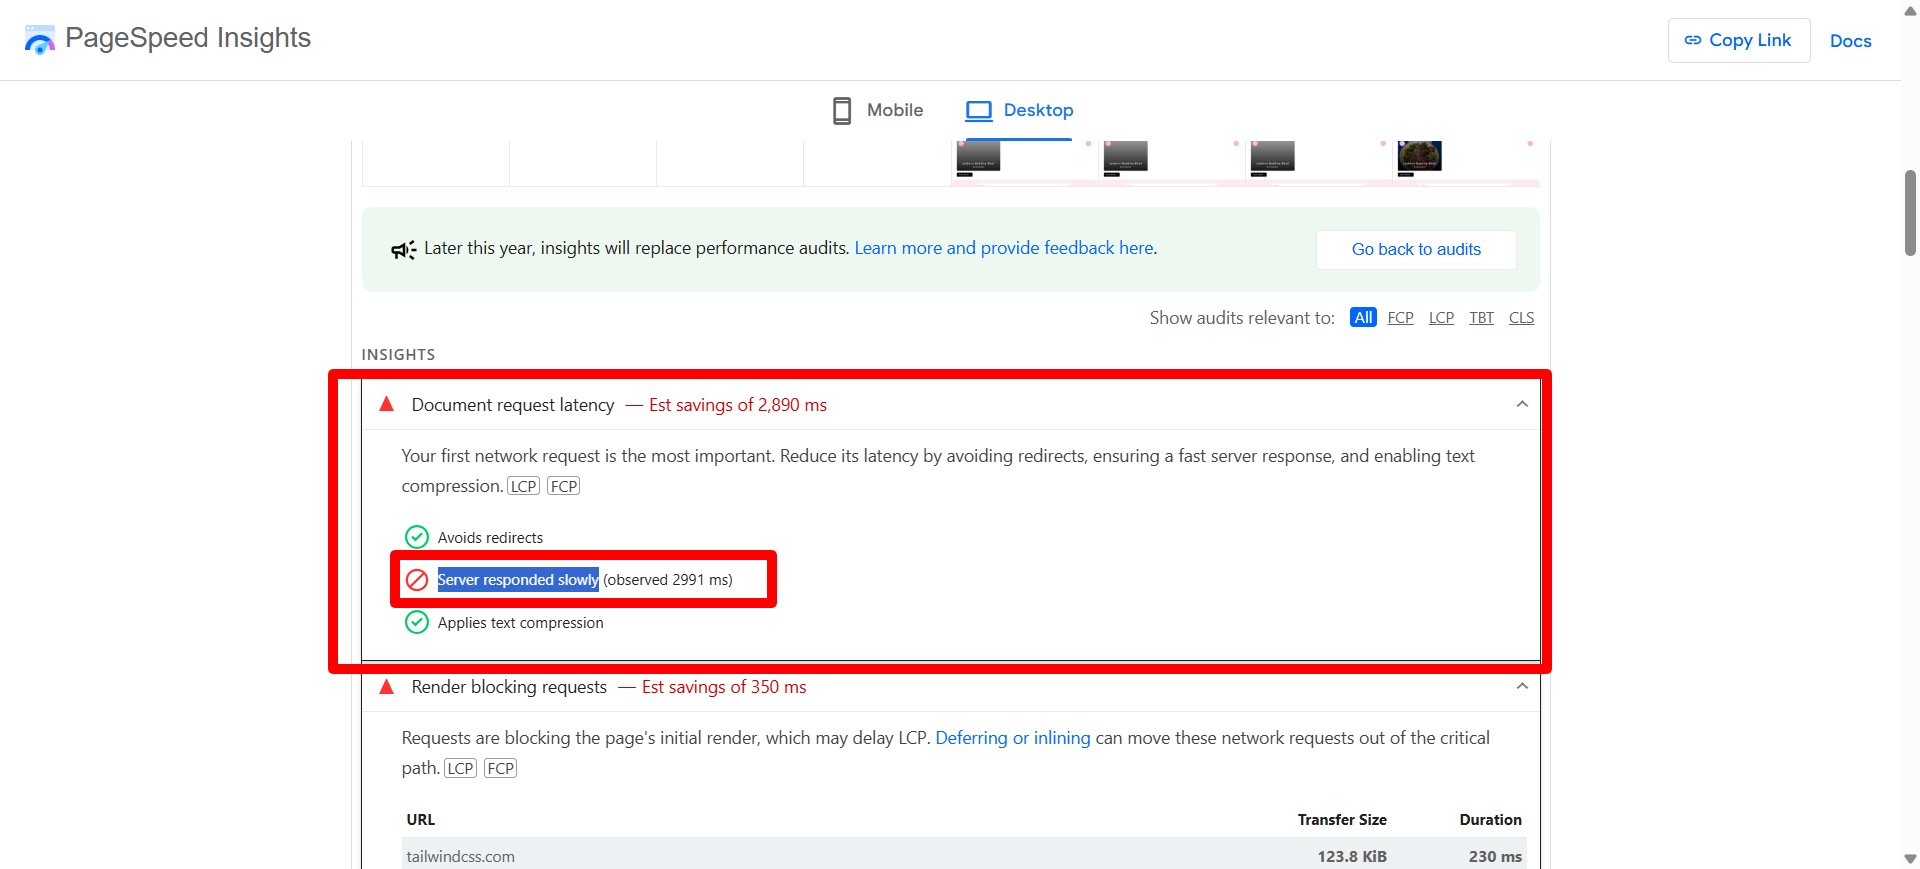The image size is (1920, 869).
Task: Click the red triangle beside Document request latency
Action: pos(387,405)
